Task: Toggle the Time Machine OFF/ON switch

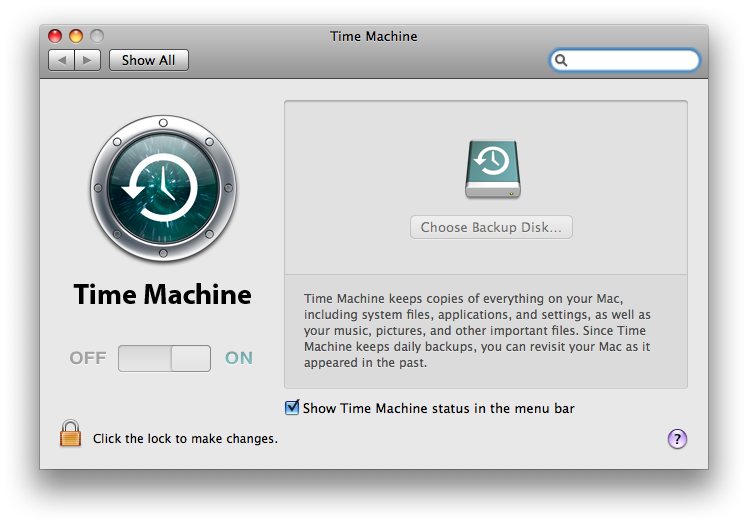Action: click(164, 358)
